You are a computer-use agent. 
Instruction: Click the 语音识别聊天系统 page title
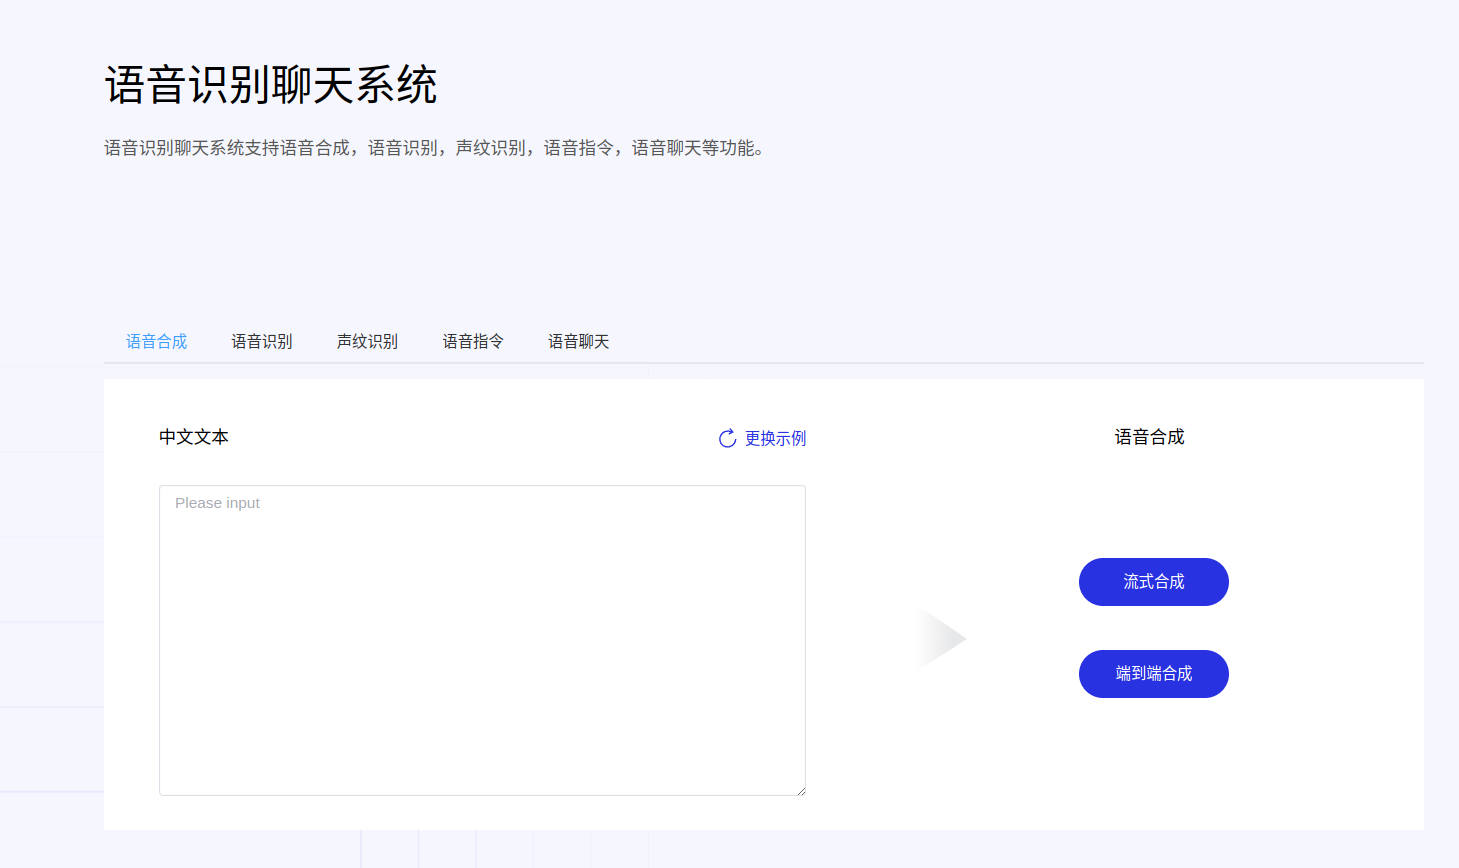coord(271,85)
